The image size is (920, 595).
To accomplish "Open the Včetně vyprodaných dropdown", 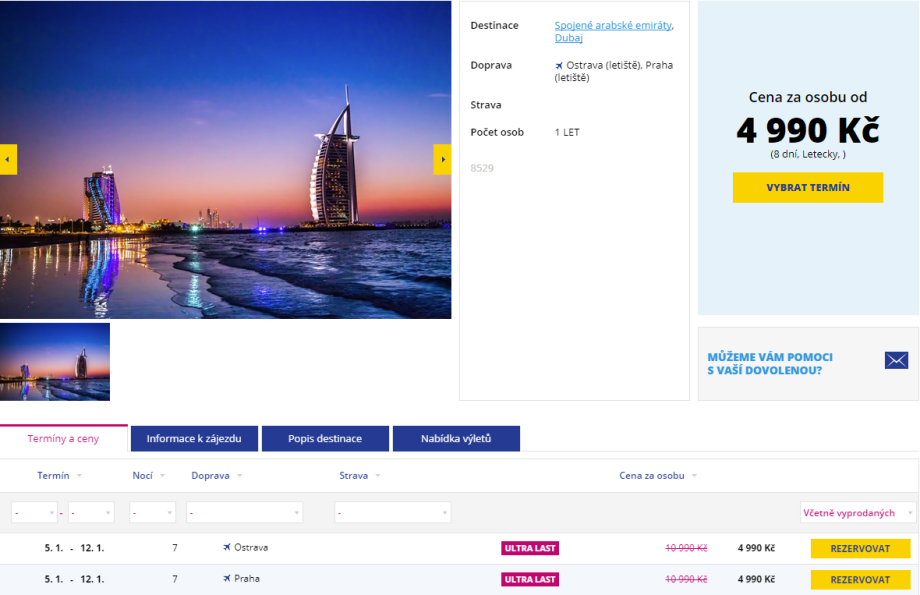I will [857, 513].
